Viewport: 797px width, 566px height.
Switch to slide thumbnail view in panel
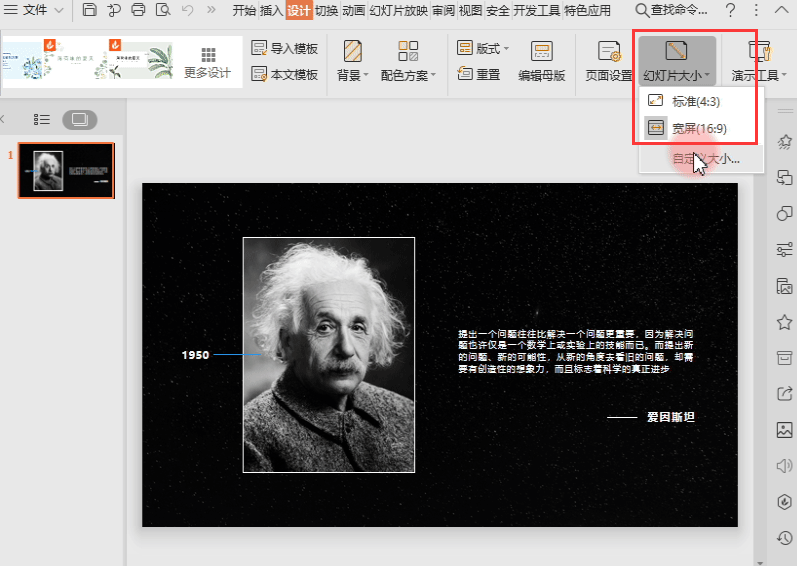[x=80, y=119]
